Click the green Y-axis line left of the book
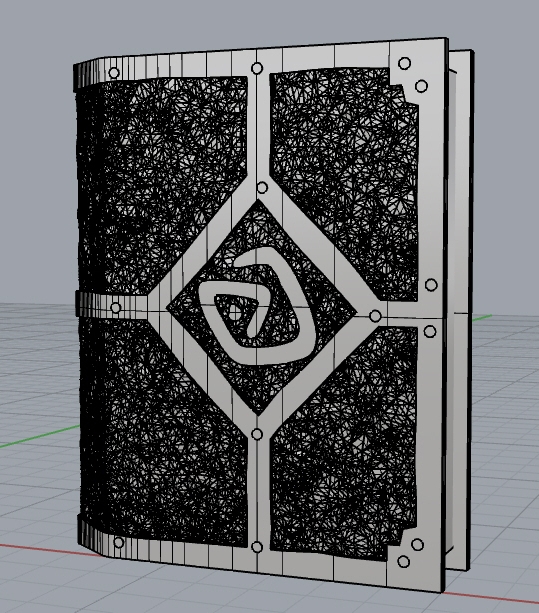Viewport: 539px width, 613px height. click(x=39, y=437)
